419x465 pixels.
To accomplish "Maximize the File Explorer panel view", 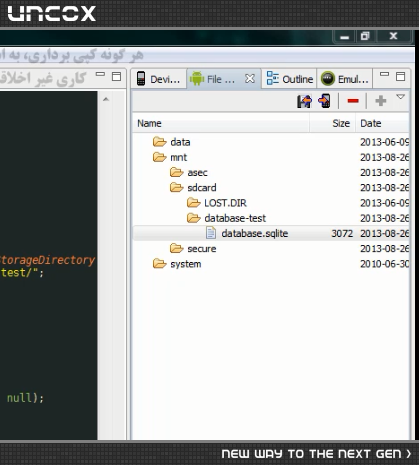I will click(400, 77).
